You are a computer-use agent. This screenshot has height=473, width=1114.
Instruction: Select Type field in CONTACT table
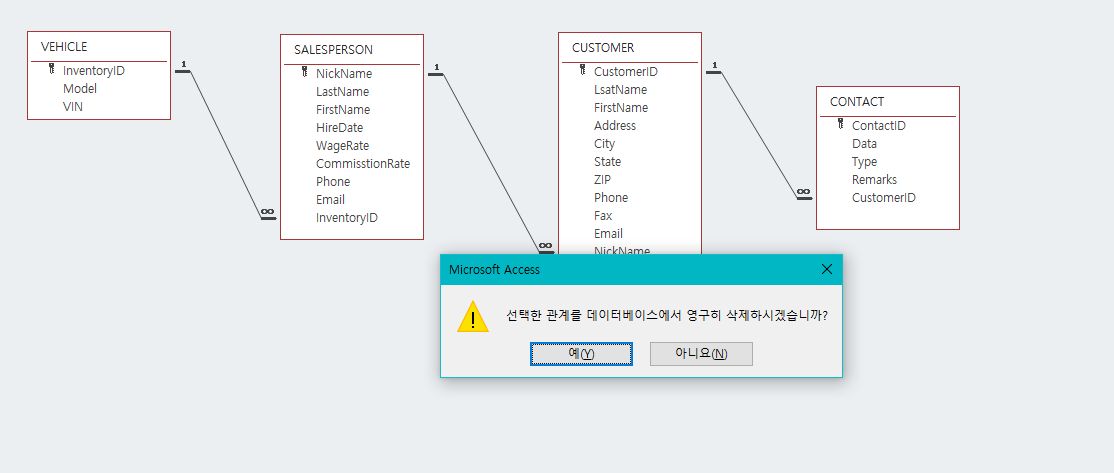coord(865,161)
